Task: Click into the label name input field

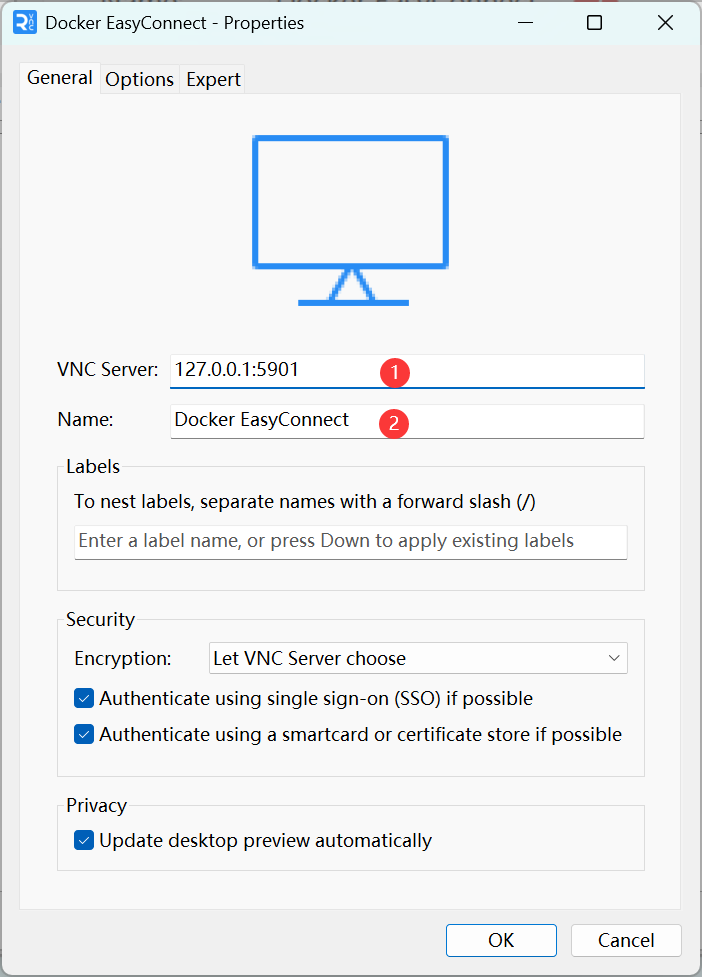Action: pos(351,542)
